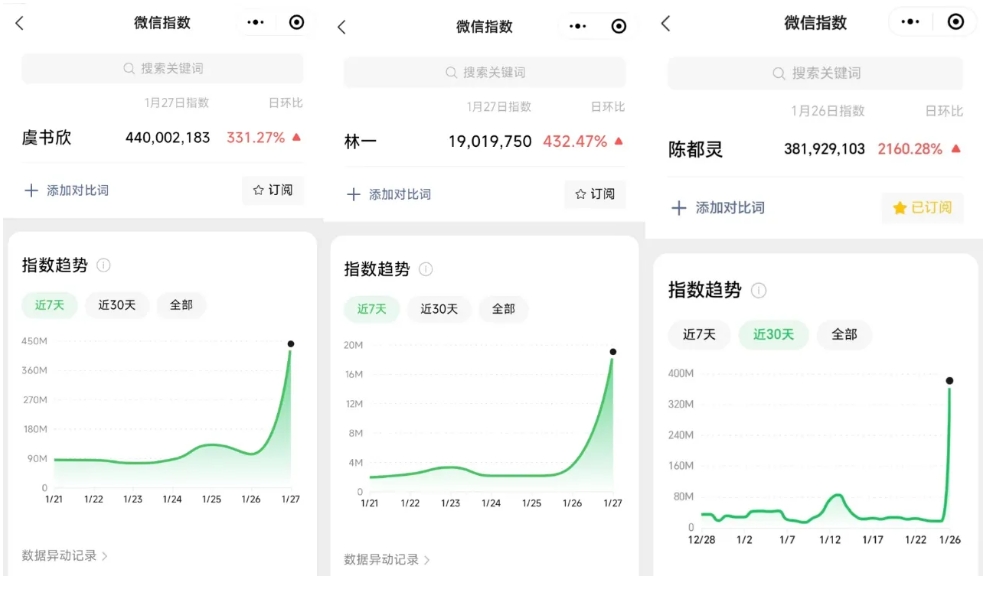Click the 1/27 peak point on 林一 chart
The image size is (991, 590).
(x=613, y=352)
